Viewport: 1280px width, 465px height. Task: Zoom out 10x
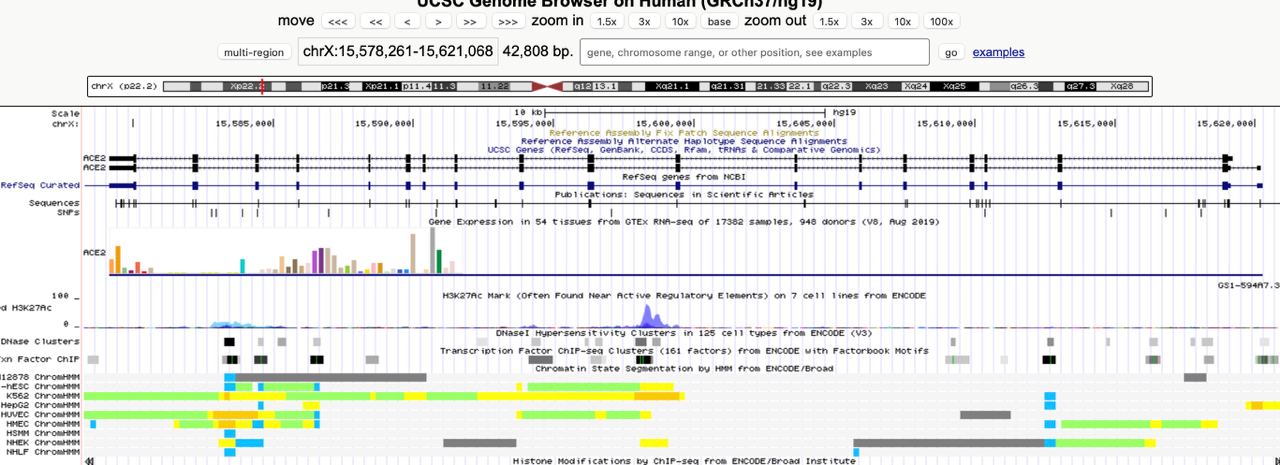tap(902, 21)
